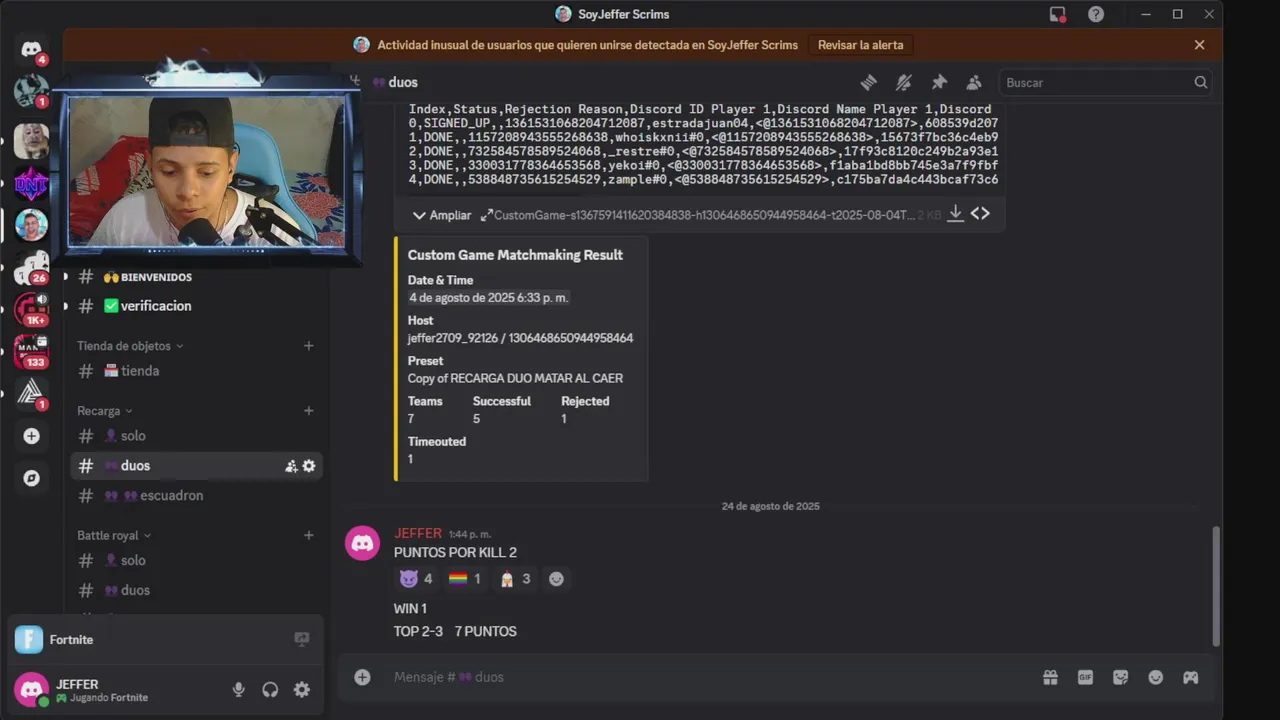Open CustomGame file in full view
1280x720 pixels.
(487, 215)
